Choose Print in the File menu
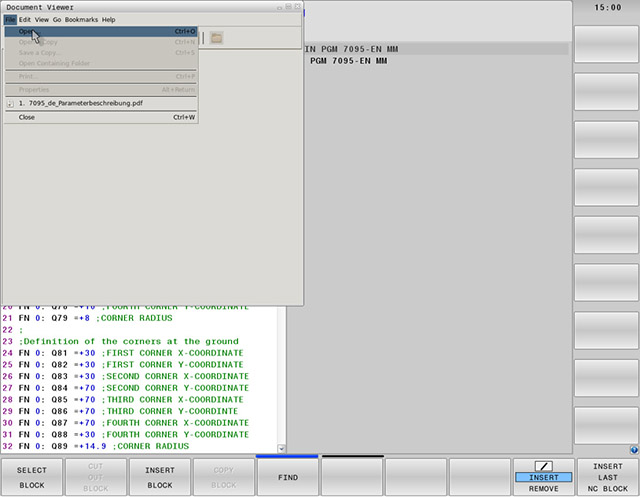 tap(101, 76)
